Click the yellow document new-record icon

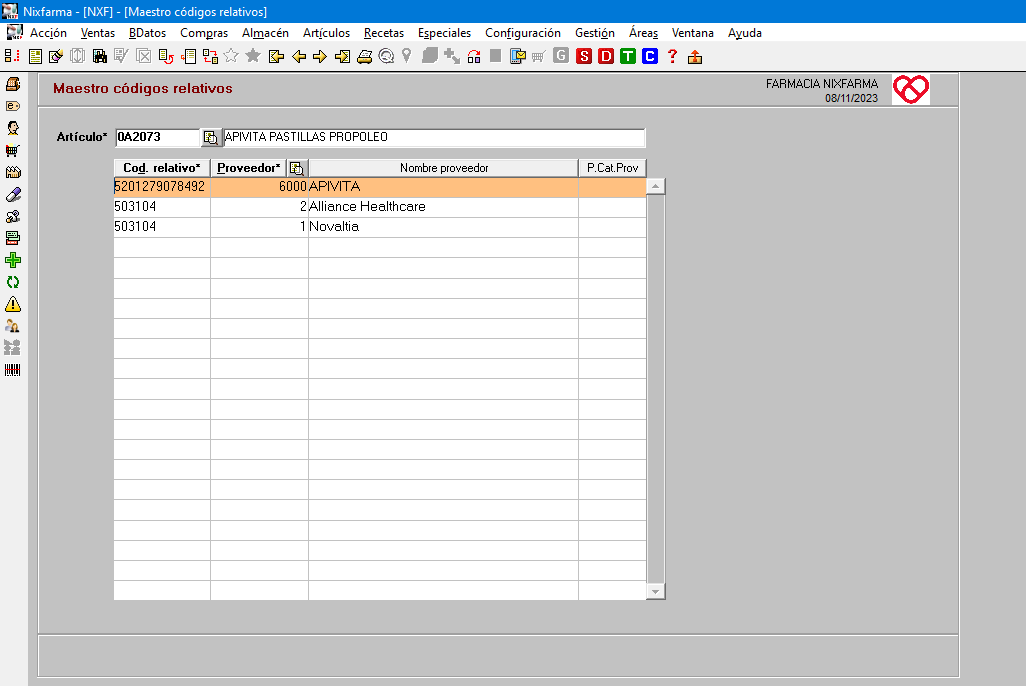[x=35, y=57]
